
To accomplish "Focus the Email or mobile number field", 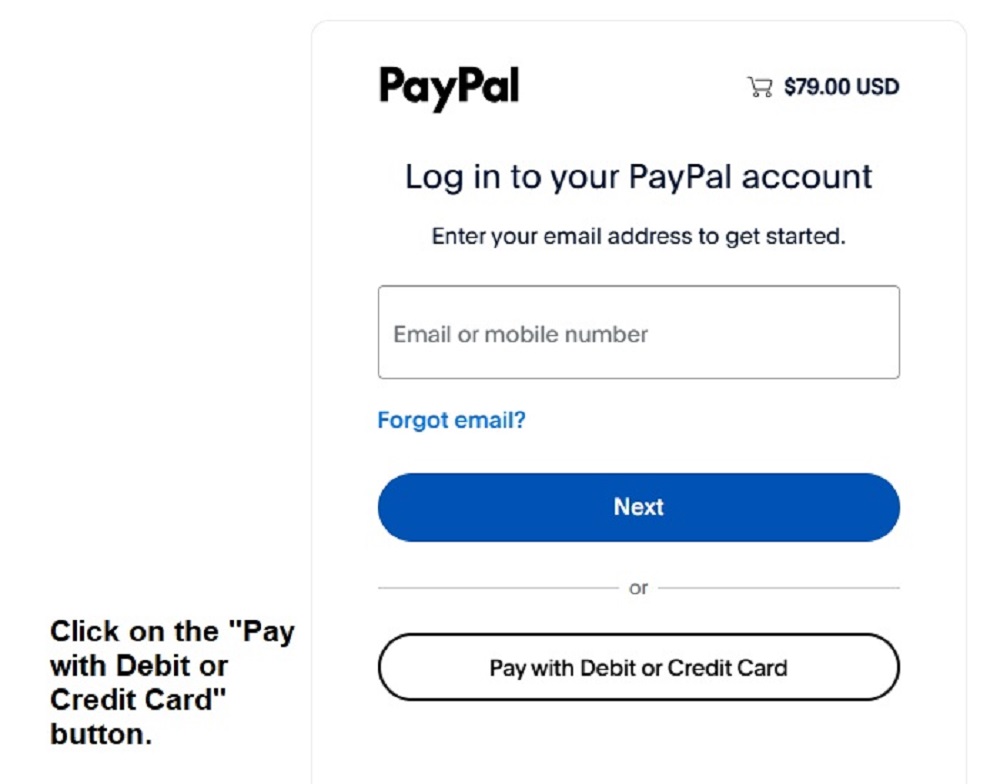I will pyautogui.click(x=638, y=333).
